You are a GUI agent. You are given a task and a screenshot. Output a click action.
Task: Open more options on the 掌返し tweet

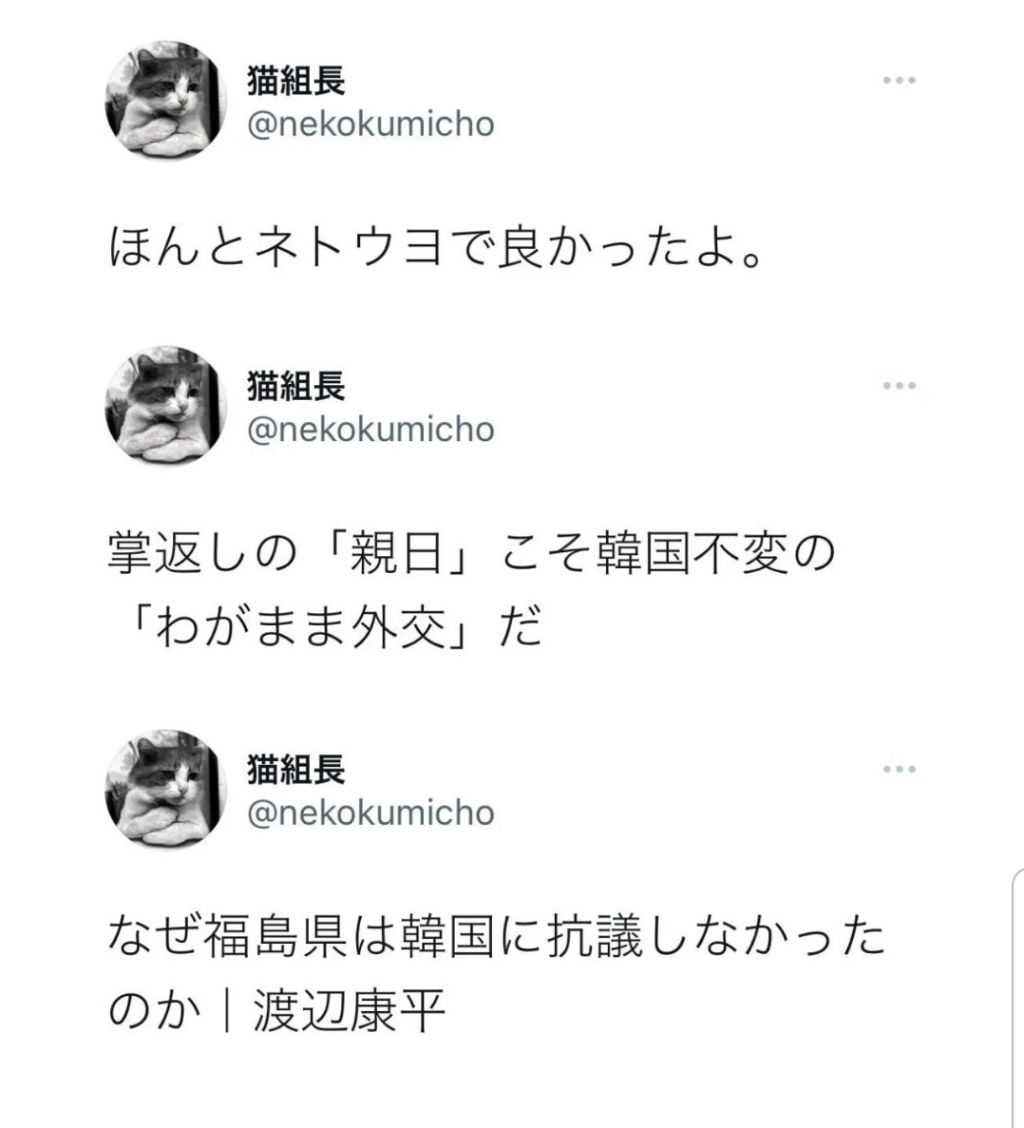pyautogui.click(x=899, y=385)
